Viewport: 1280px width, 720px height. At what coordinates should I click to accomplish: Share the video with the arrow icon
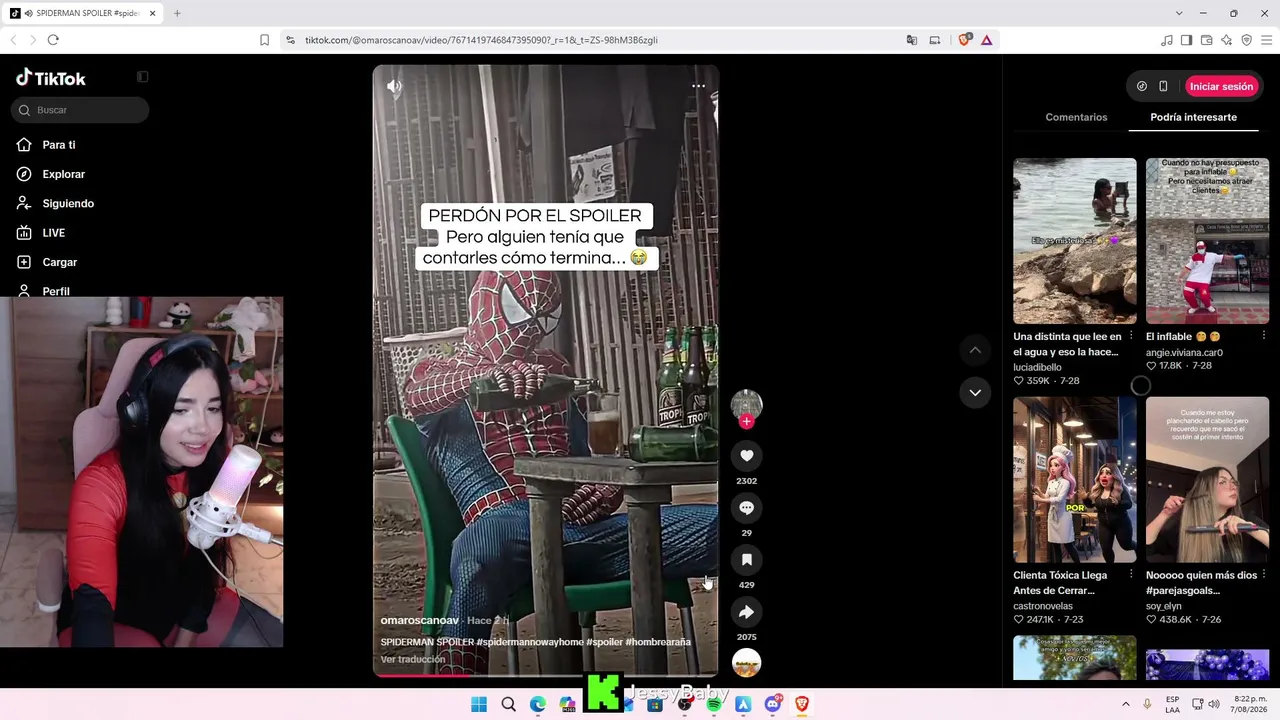(x=746, y=612)
